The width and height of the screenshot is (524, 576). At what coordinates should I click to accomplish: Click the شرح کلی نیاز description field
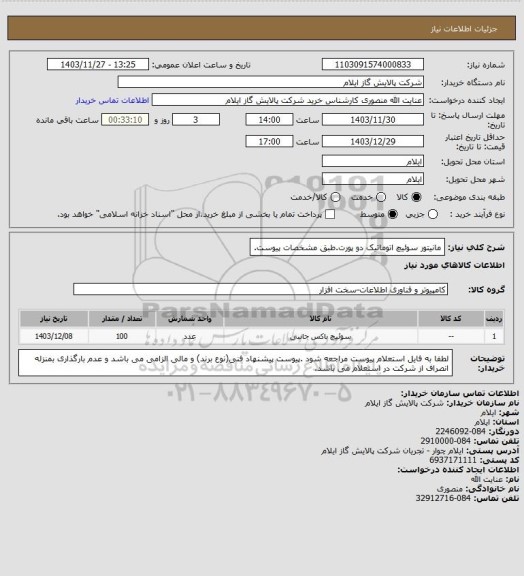(347, 247)
